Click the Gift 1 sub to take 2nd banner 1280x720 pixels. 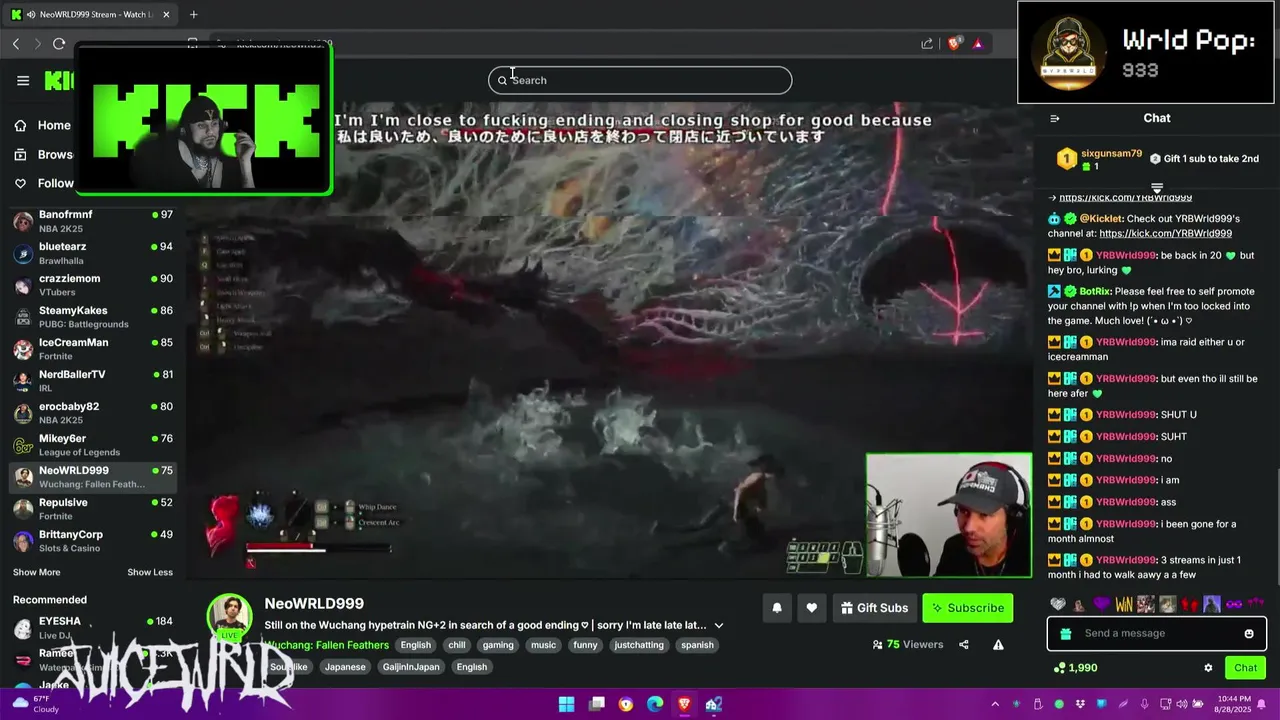point(1204,159)
